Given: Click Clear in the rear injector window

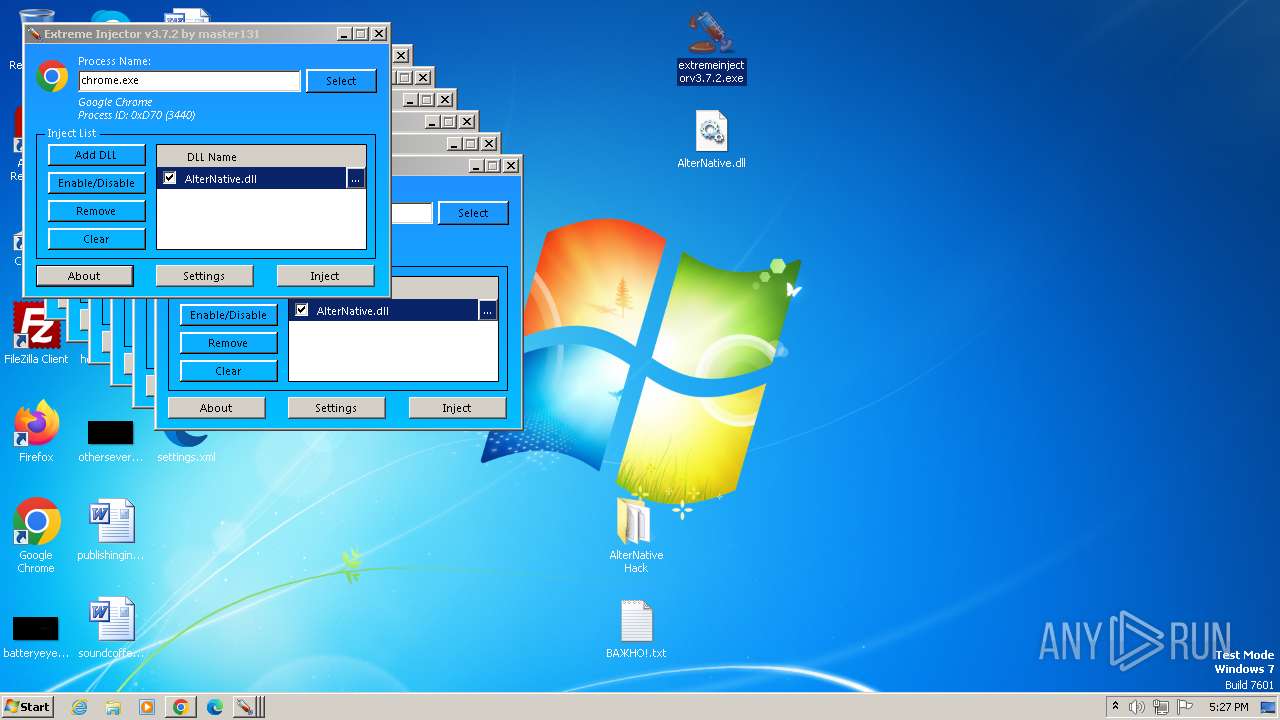Looking at the screenshot, I should pos(228,371).
